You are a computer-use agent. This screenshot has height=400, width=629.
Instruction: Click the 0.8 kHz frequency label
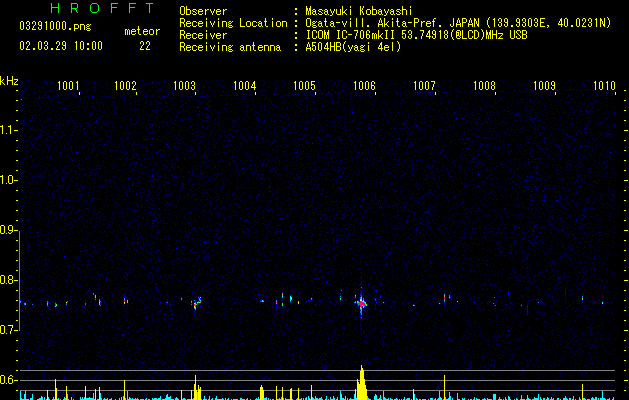tap(9, 280)
